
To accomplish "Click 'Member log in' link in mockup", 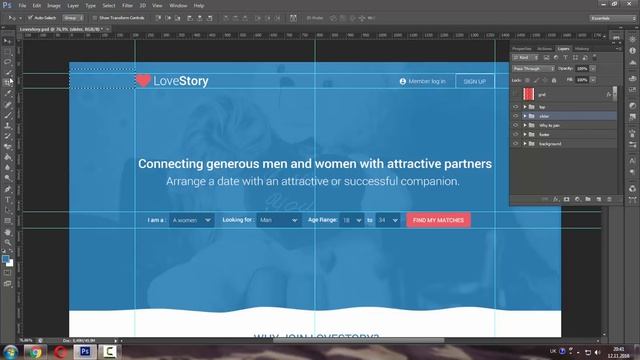I will [423, 81].
